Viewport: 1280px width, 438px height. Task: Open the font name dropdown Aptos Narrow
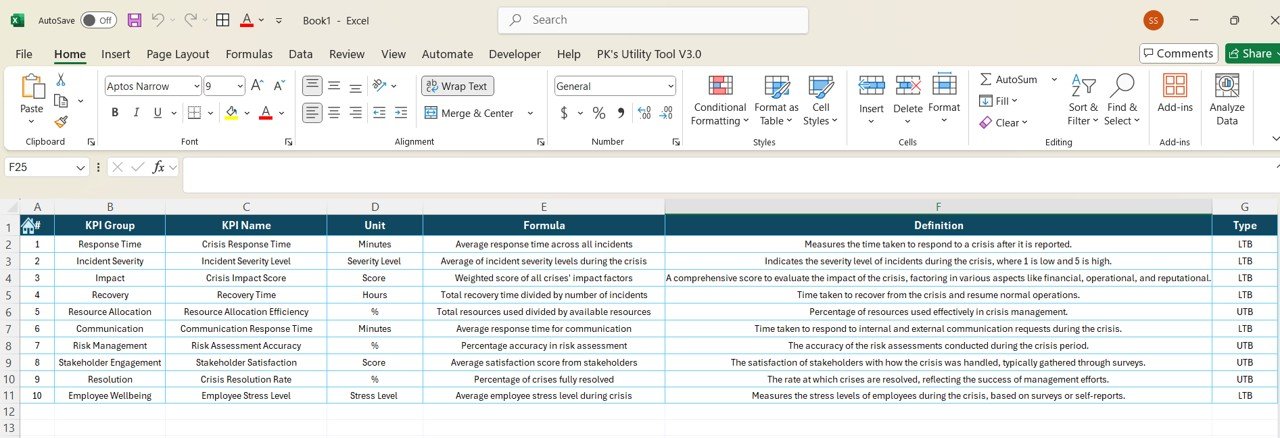point(195,86)
